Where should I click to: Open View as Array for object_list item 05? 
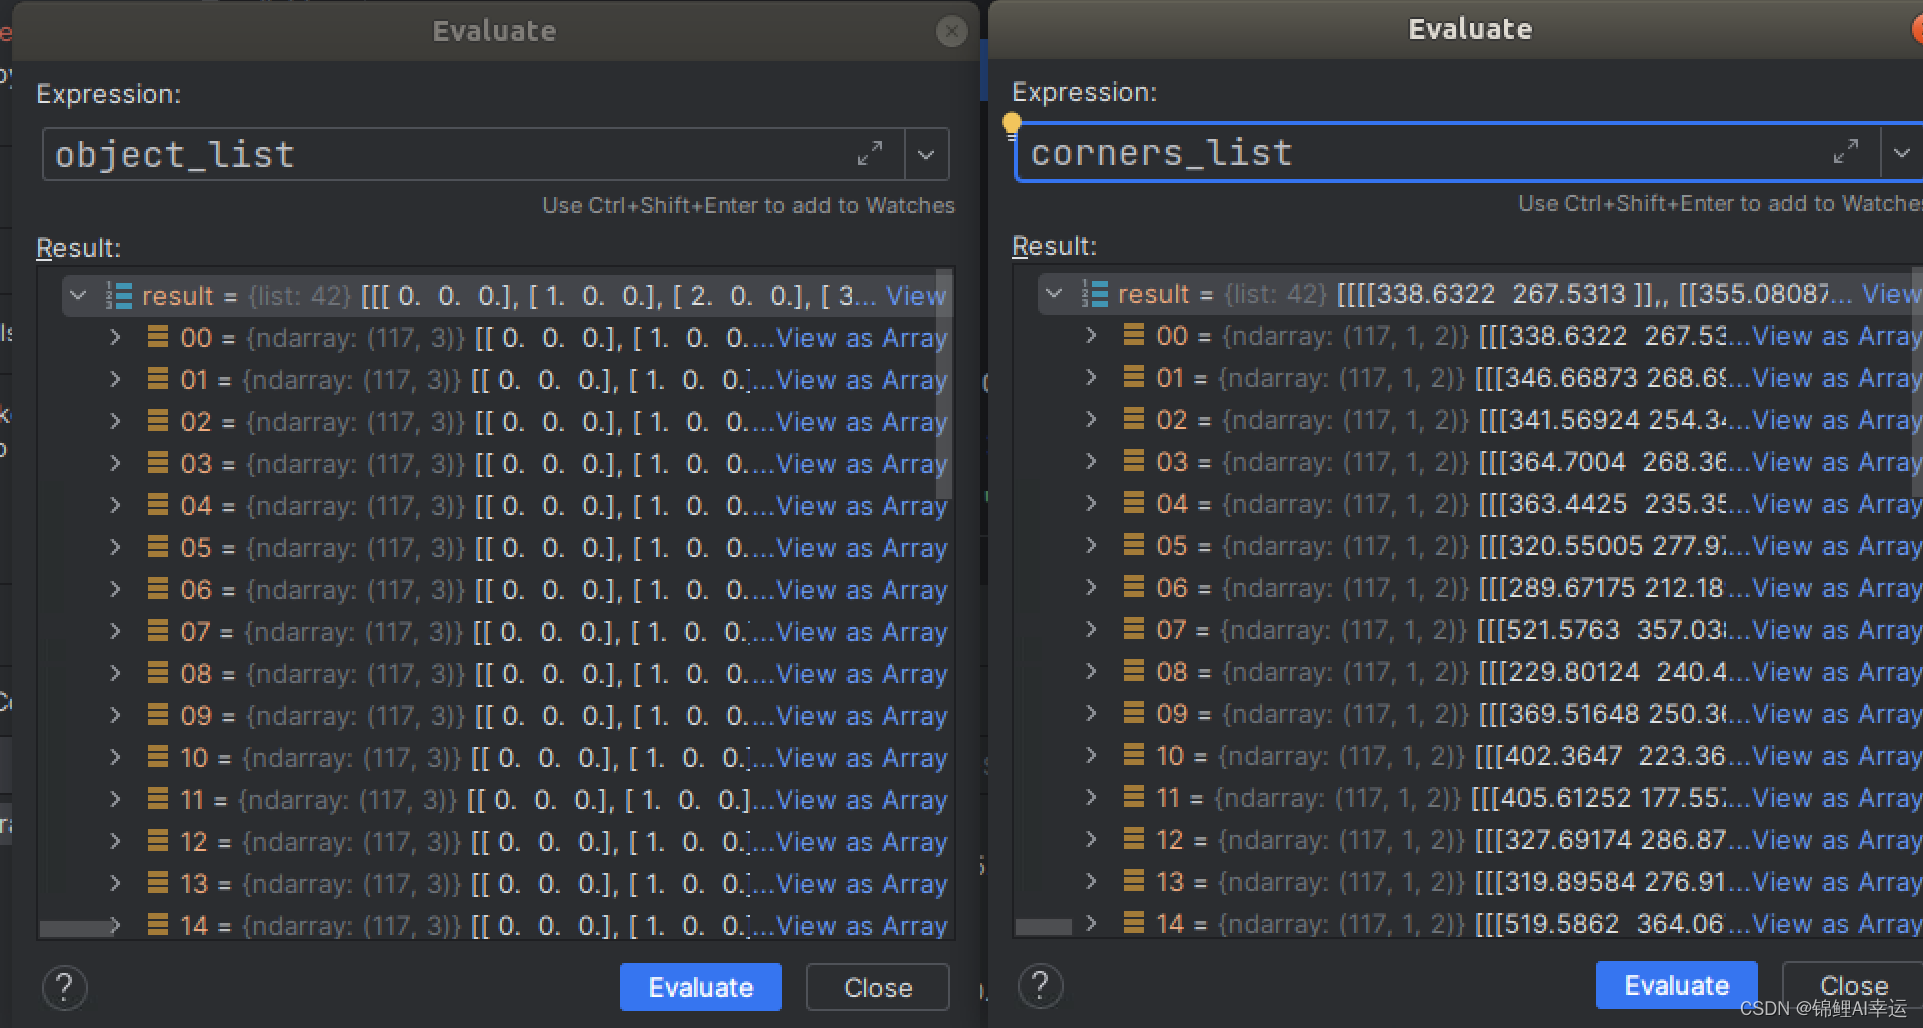861,548
